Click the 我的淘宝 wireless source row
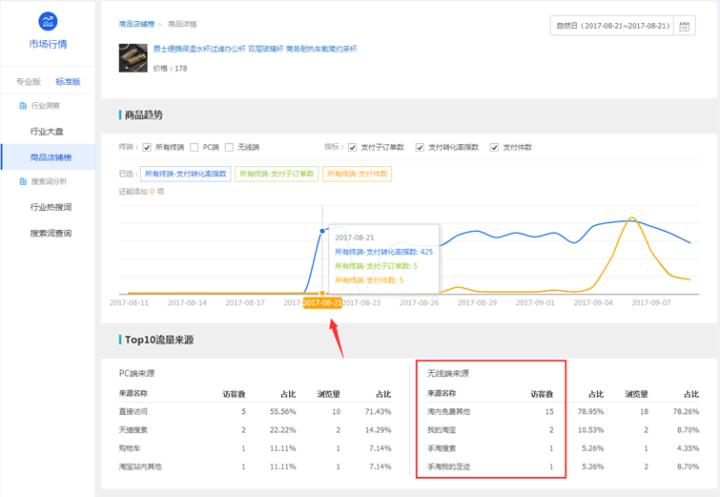The width and height of the screenshot is (720, 497). coord(563,430)
